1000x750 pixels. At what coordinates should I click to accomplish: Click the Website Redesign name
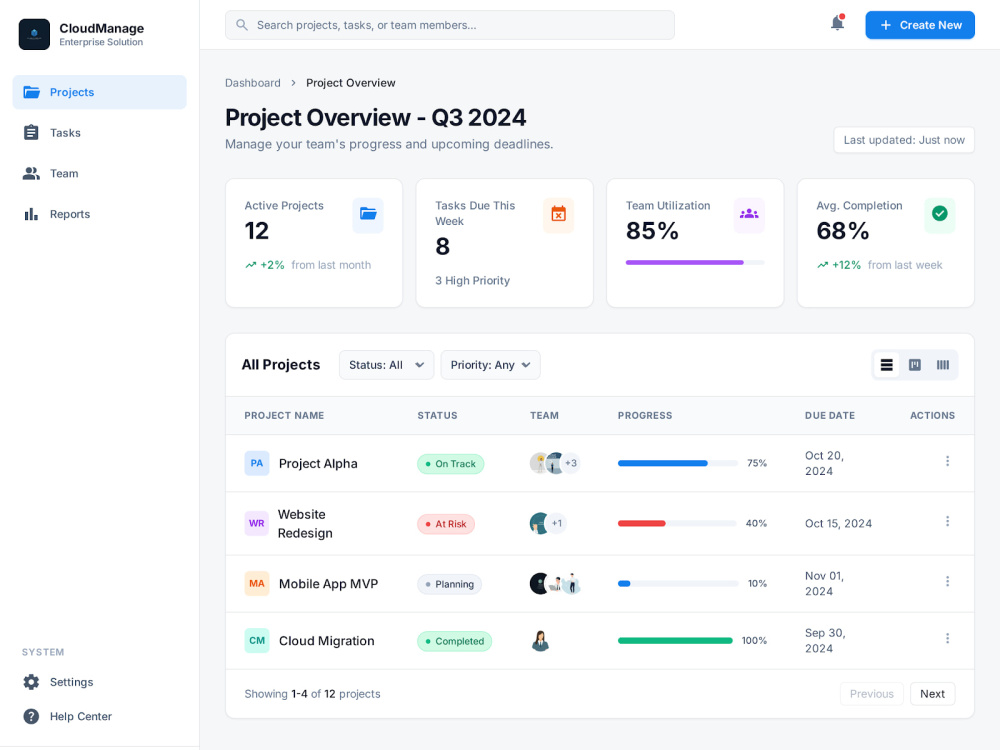[x=305, y=524]
